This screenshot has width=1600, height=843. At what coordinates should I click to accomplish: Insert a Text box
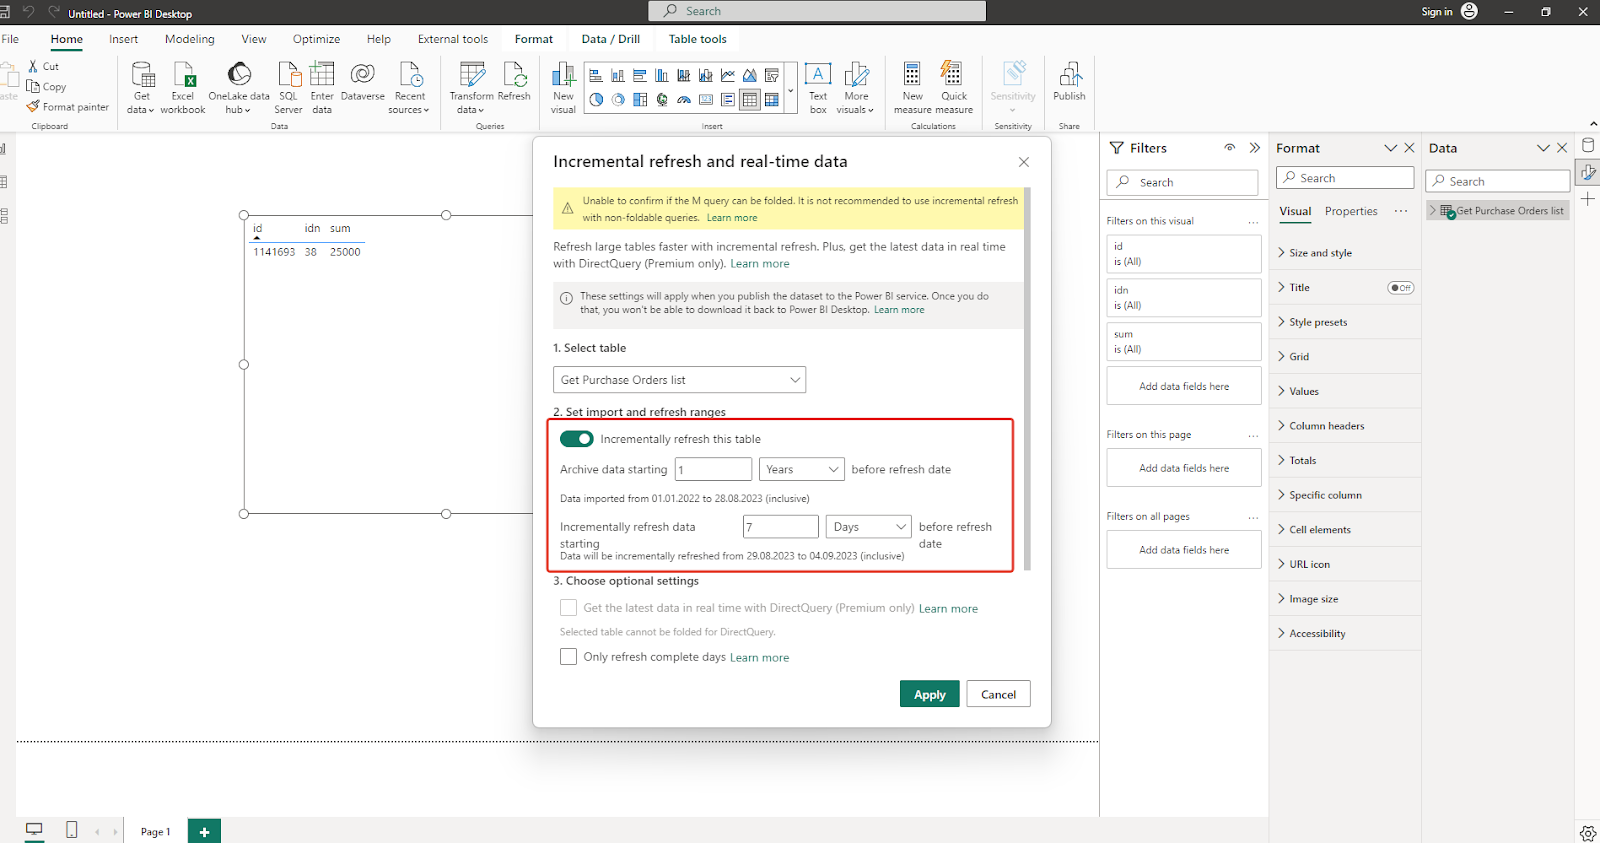pyautogui.click(x=818, y=87)
